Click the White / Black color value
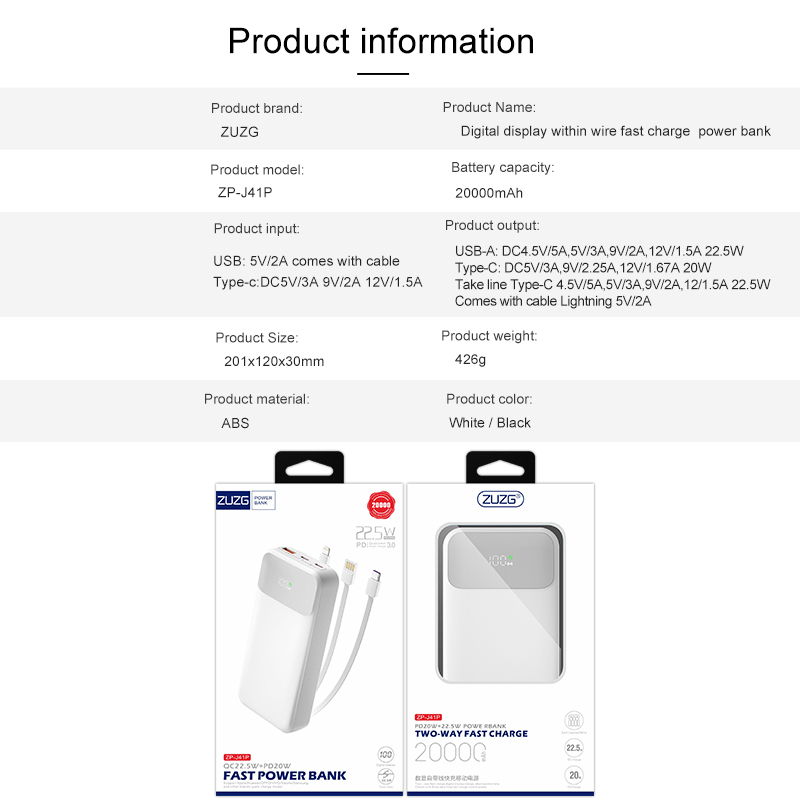 pyautogui.click(x=490, y=423)
